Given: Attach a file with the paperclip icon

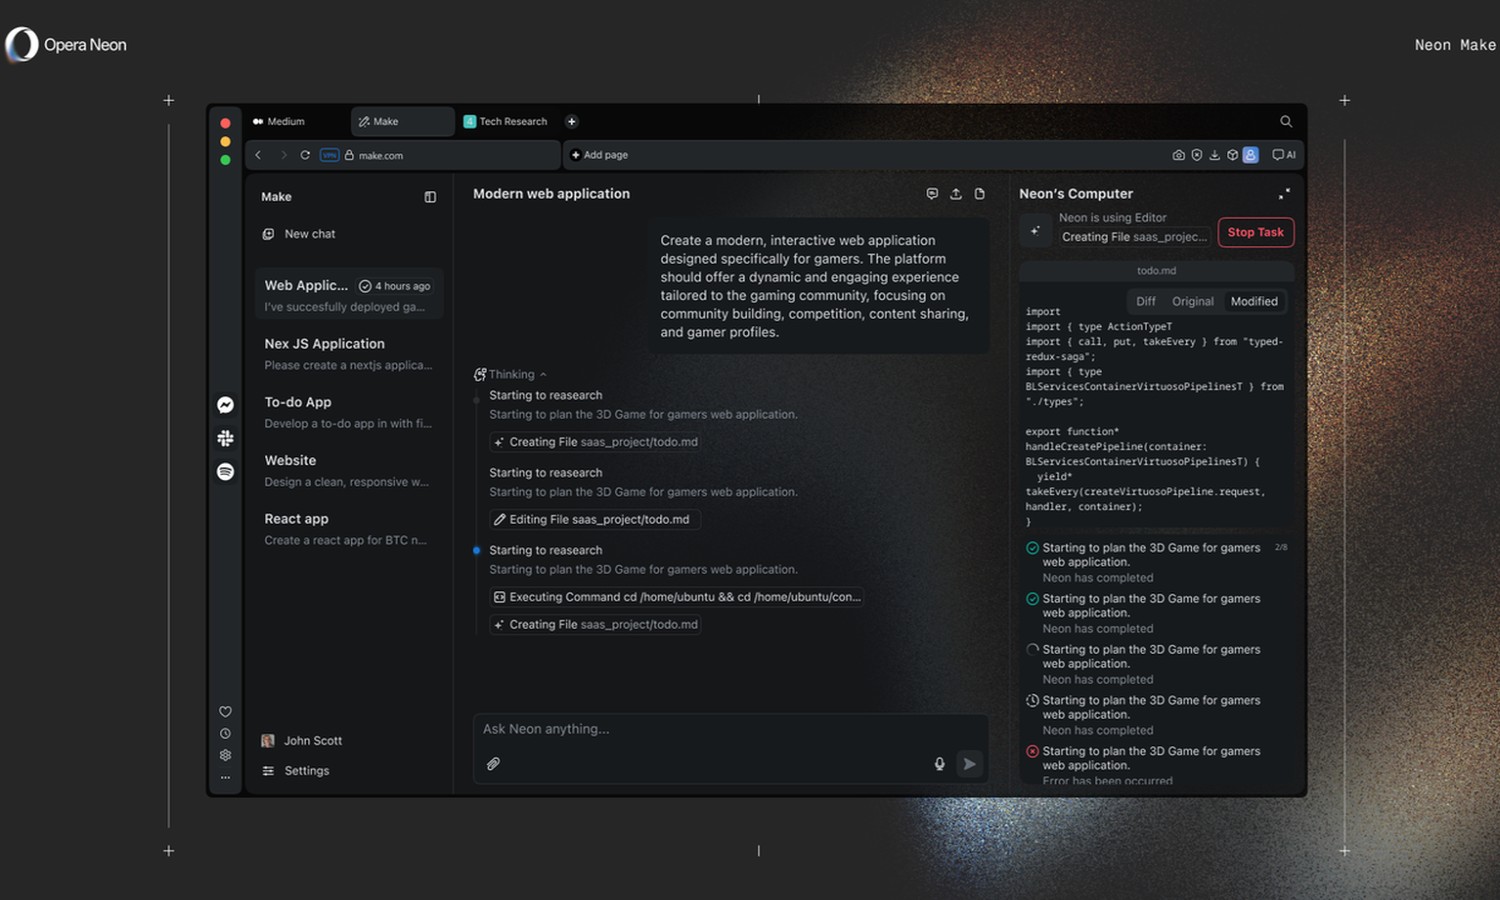Looking at the screenshot, I should point(493,763).
